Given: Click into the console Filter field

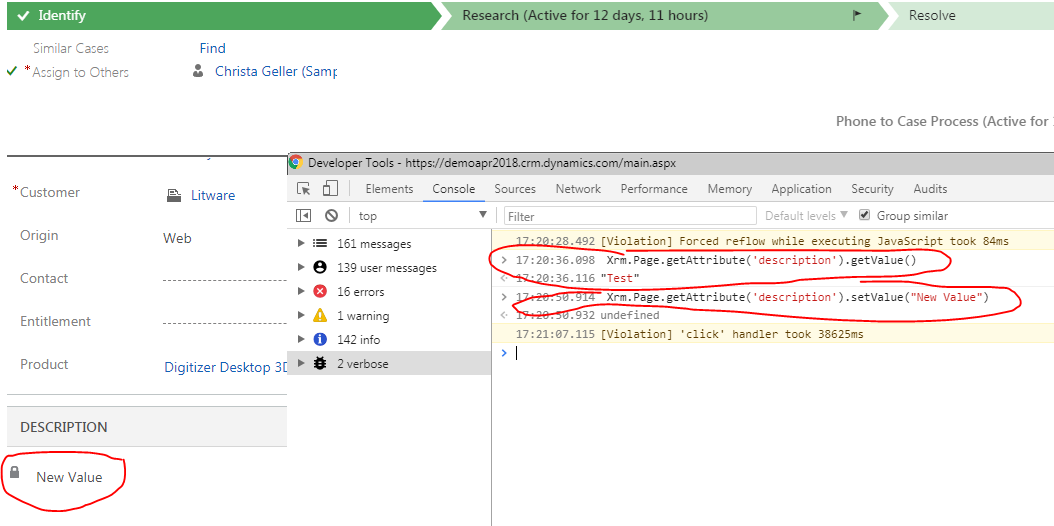Looking at the screenshot, I should click(x=631, y=216).
